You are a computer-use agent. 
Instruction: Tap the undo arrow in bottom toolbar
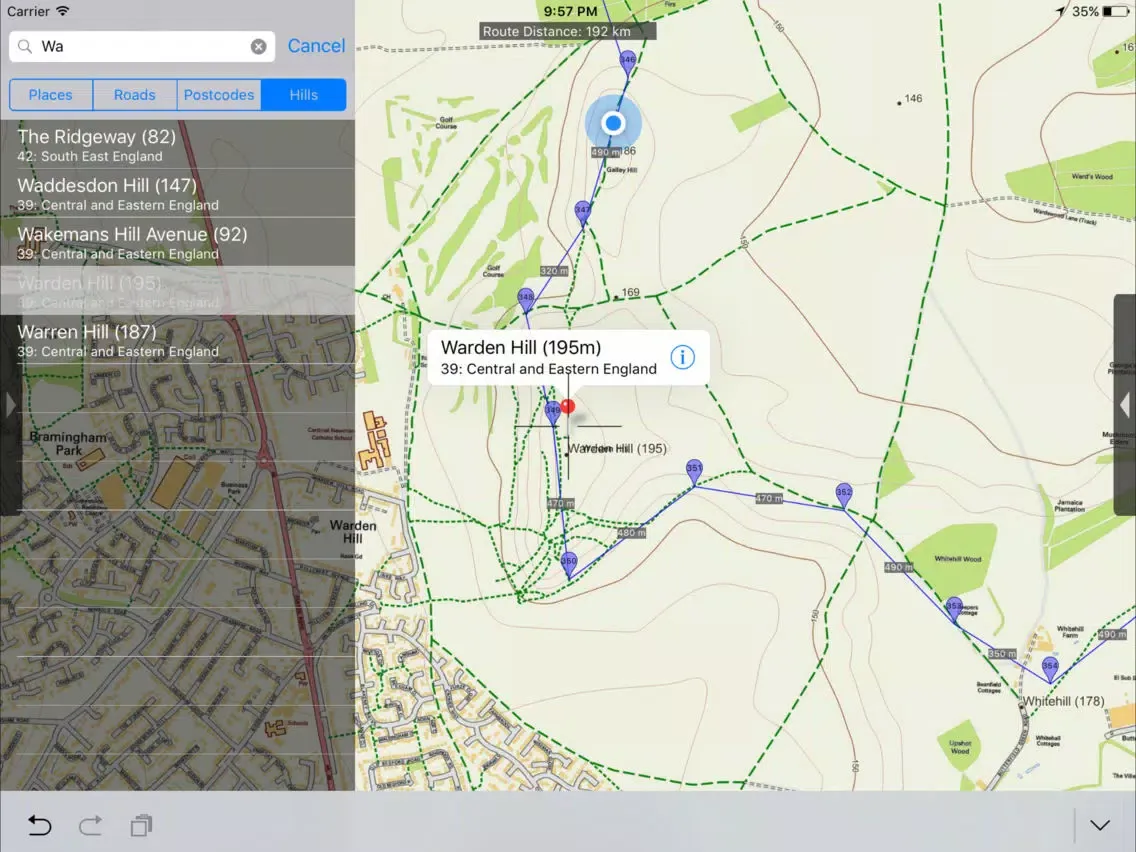(x=39, y=825)
